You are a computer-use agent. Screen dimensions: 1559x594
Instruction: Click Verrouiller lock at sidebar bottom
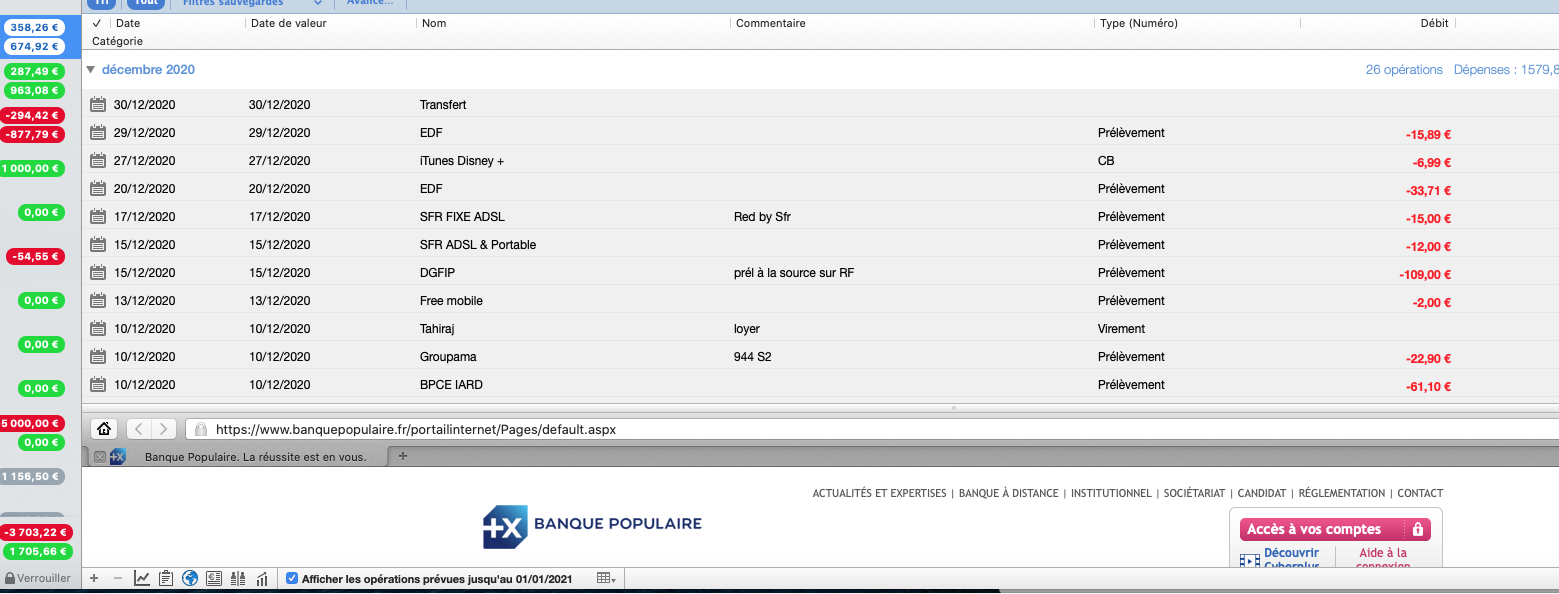pos(38,578)
